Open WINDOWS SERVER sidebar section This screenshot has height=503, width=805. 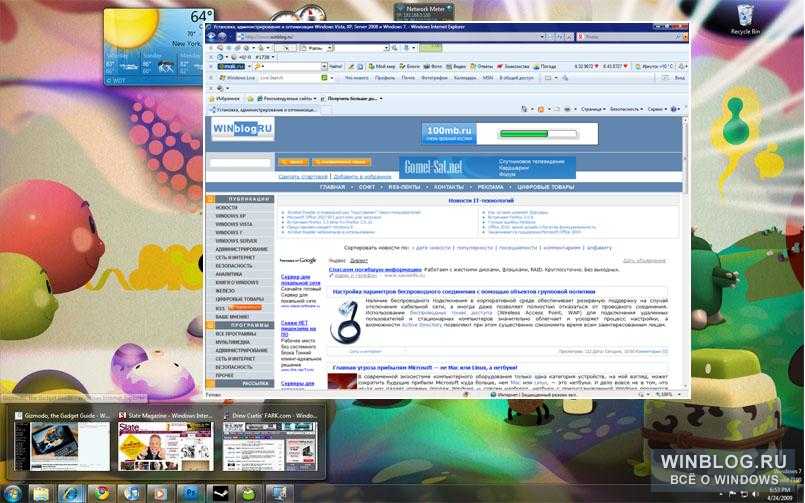236,241
